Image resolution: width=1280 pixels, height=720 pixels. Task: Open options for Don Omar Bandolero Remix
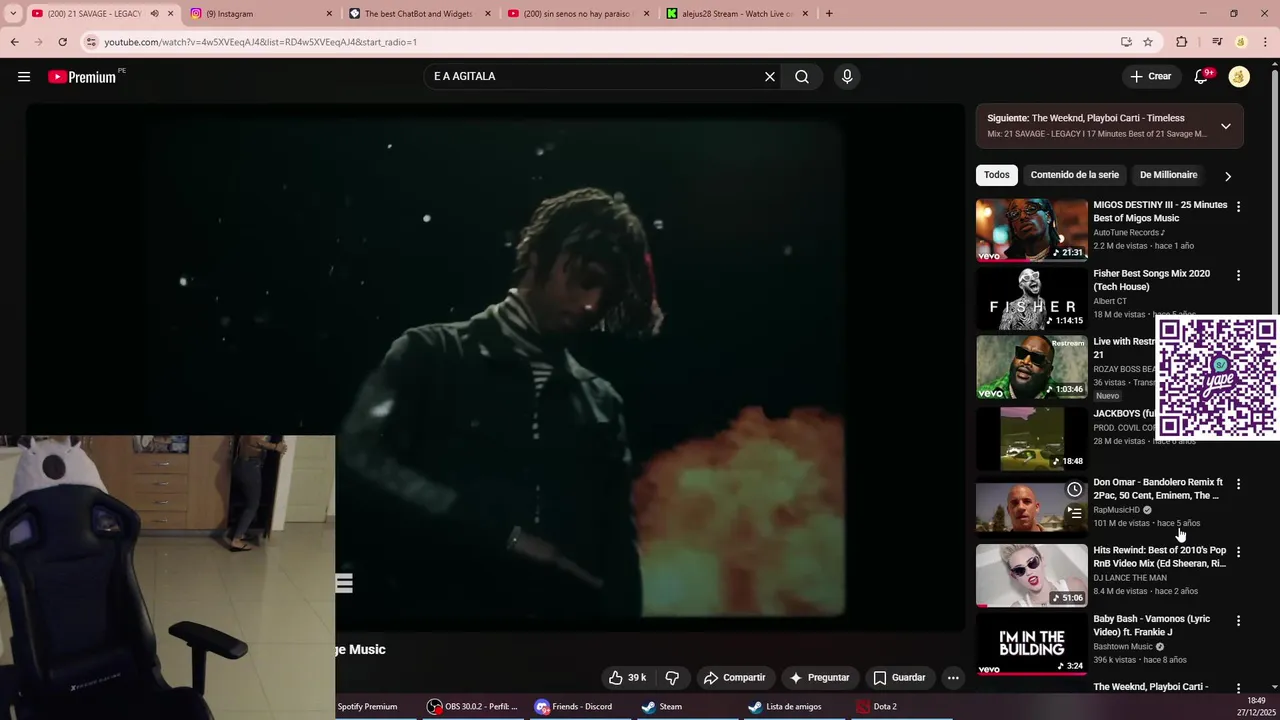click(x=1238, y=484)
